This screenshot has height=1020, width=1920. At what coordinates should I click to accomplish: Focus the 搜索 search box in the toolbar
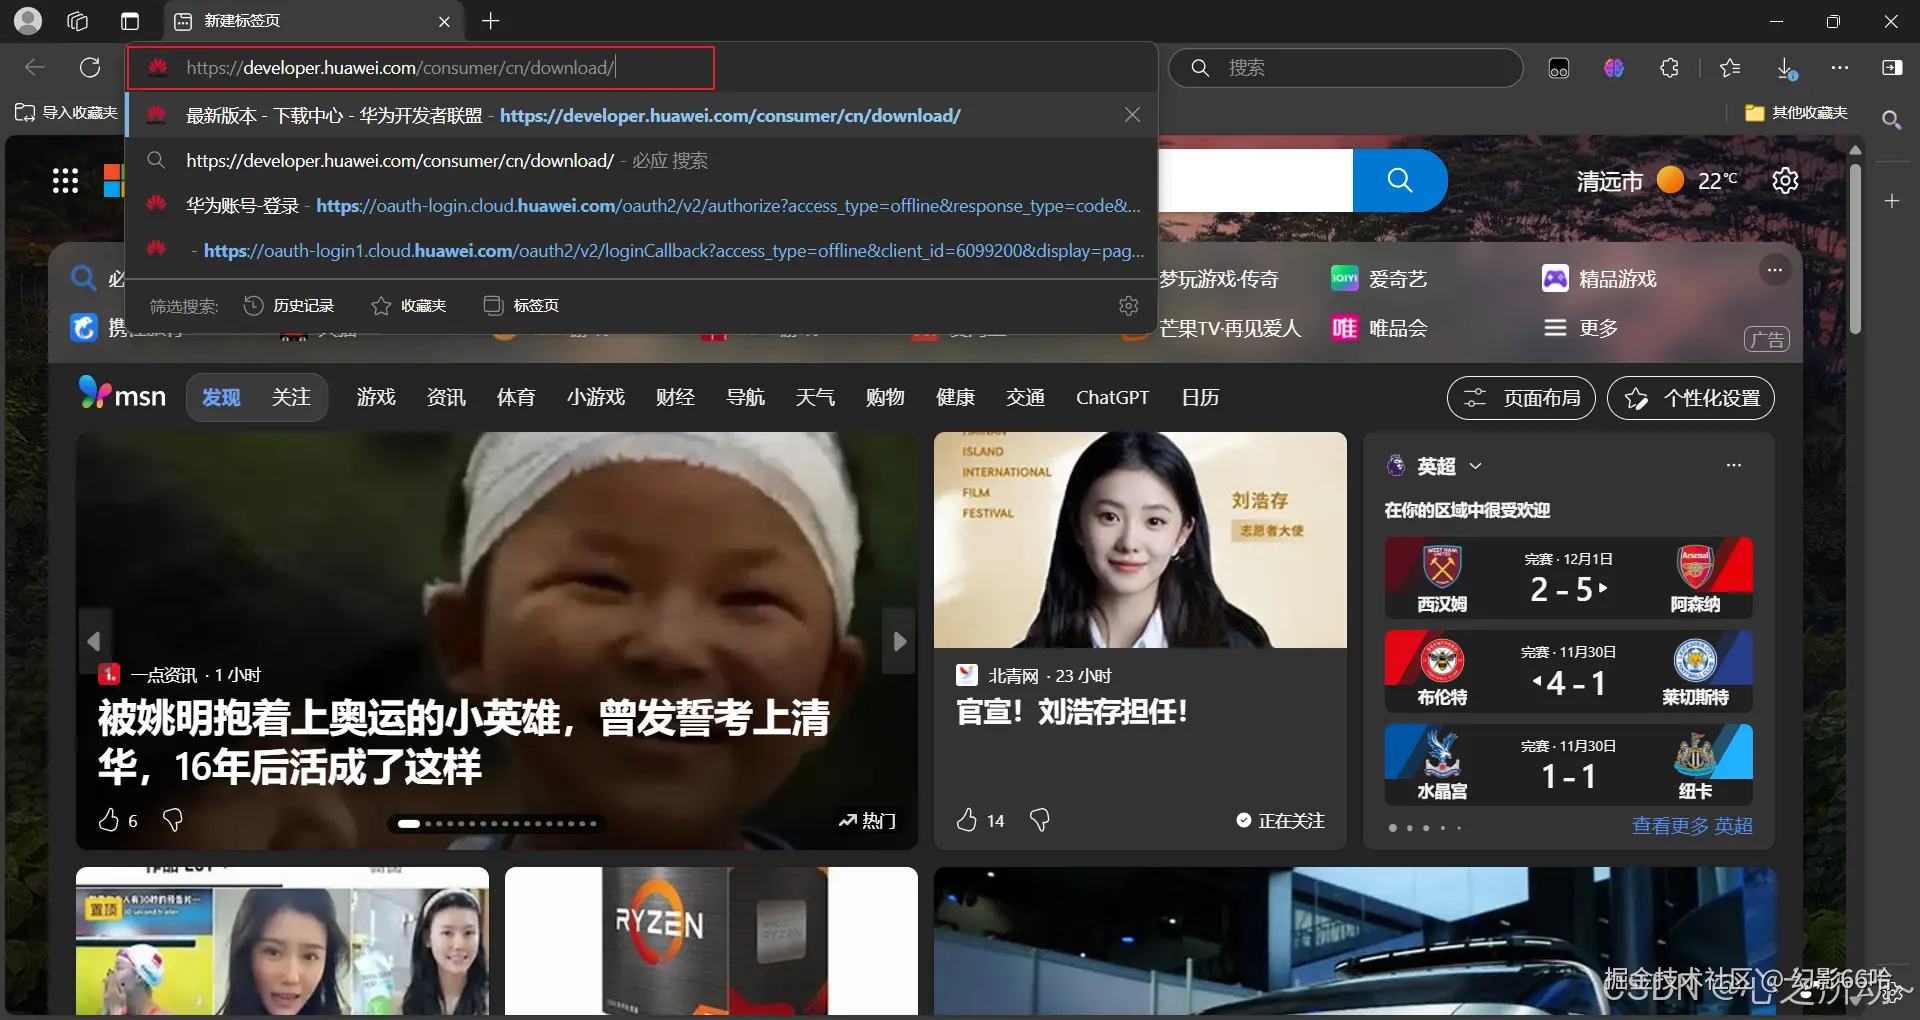(x=1346, y=68)
